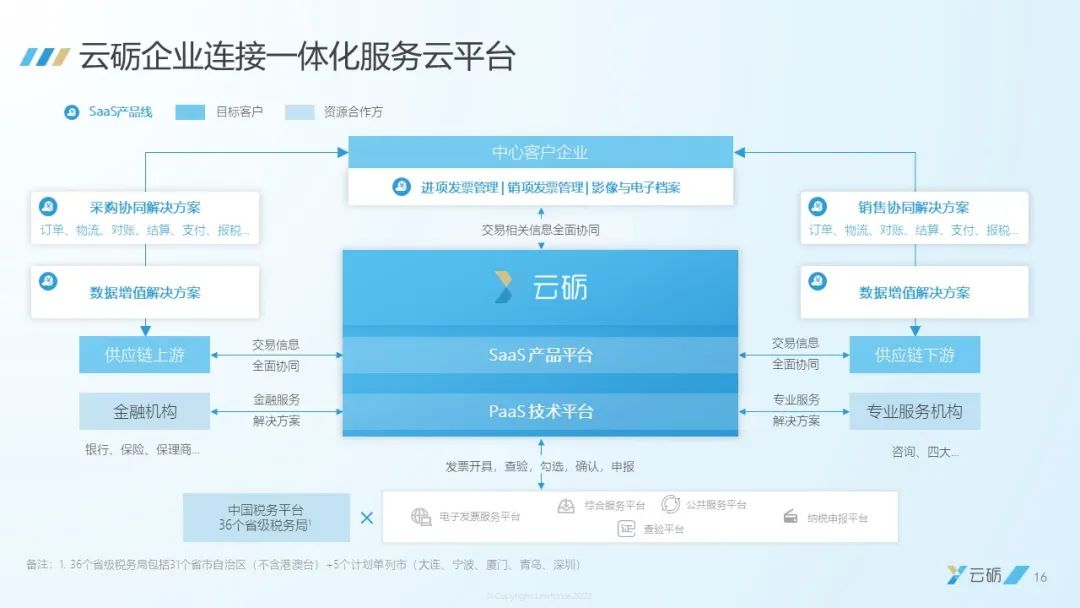Screen dimensions: 1080x608
Task: Click the icon beside 进项发票管理
Action: [402, 187]
